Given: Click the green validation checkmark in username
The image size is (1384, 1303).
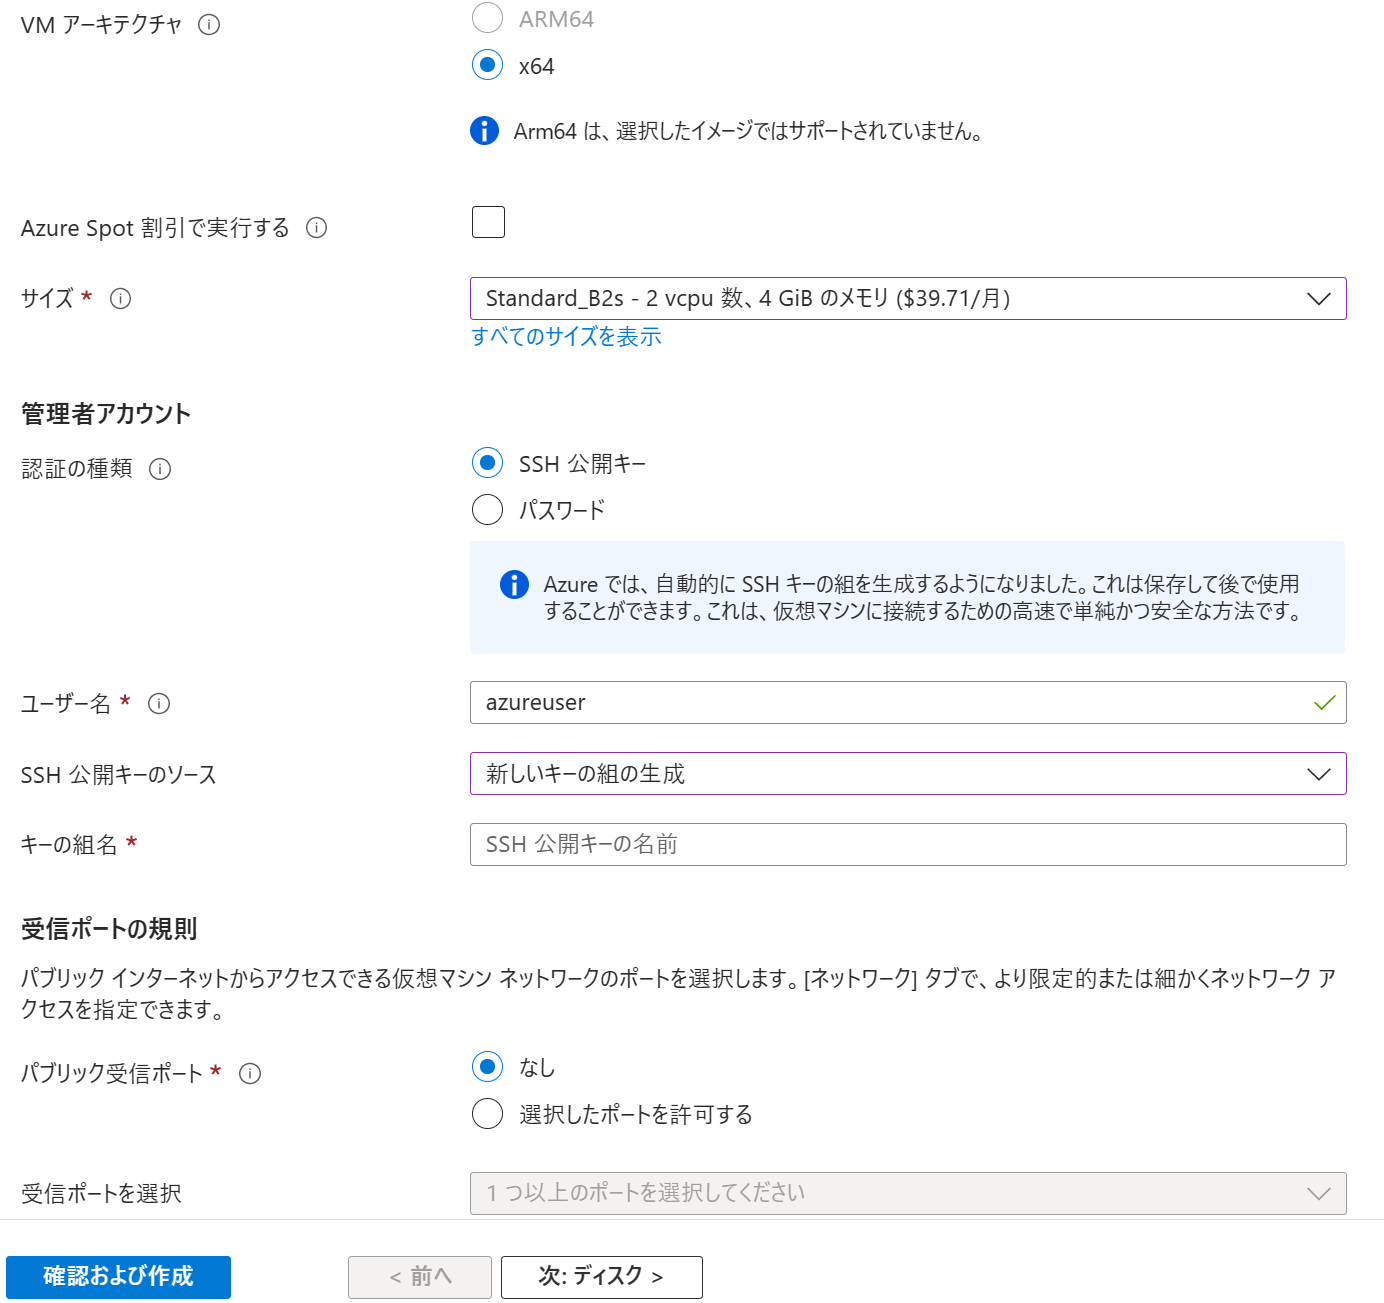Looking at the screenshot, I should (x=1324, y=703).
